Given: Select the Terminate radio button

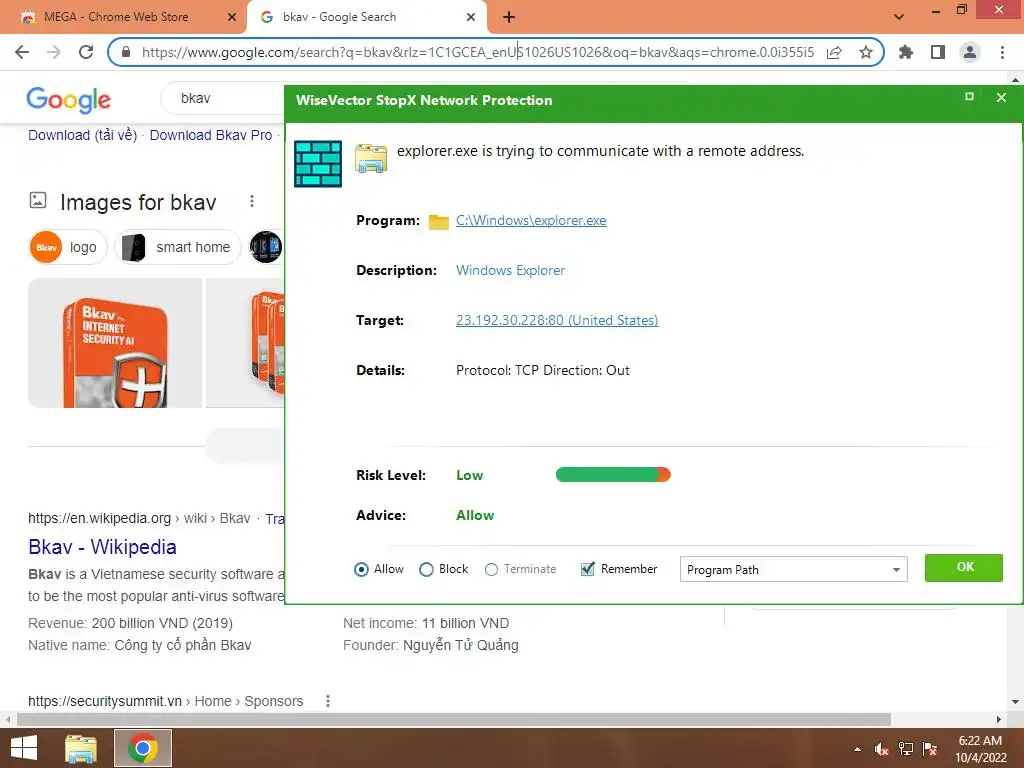Looking at the screenshot, I should (x=491, y=569).
